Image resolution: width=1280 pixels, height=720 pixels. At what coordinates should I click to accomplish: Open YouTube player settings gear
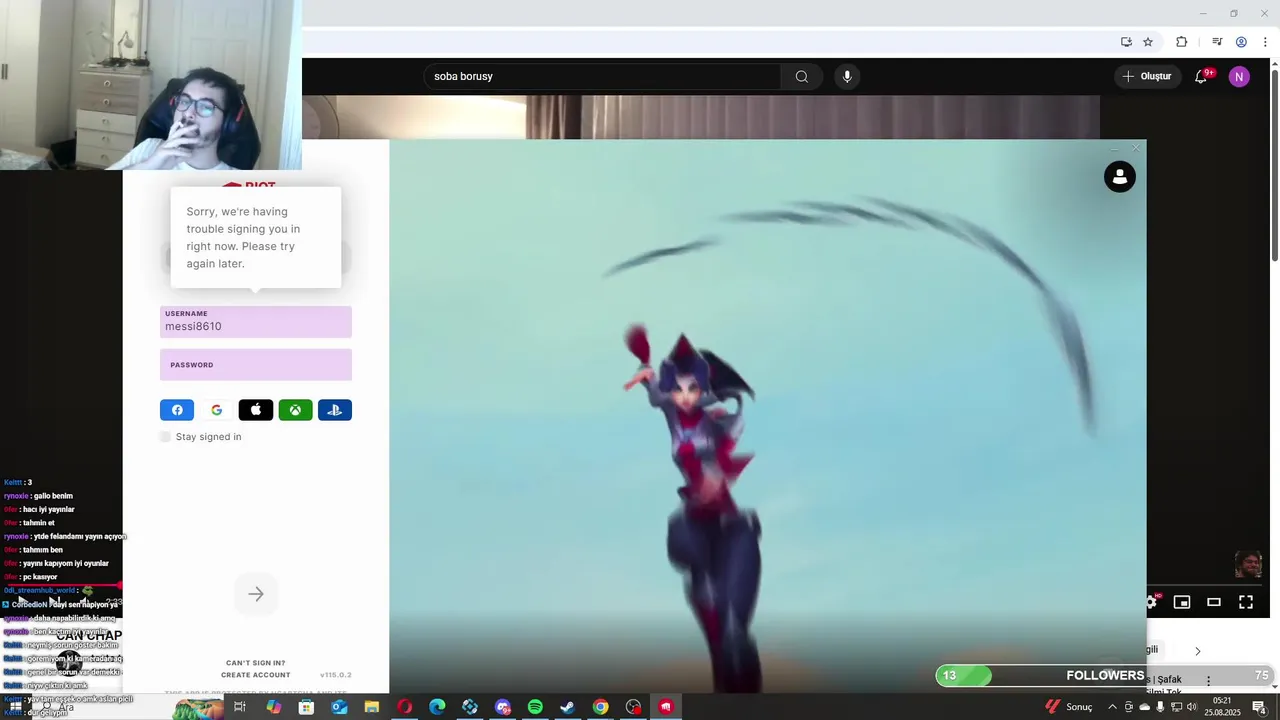pos(1151,602)
